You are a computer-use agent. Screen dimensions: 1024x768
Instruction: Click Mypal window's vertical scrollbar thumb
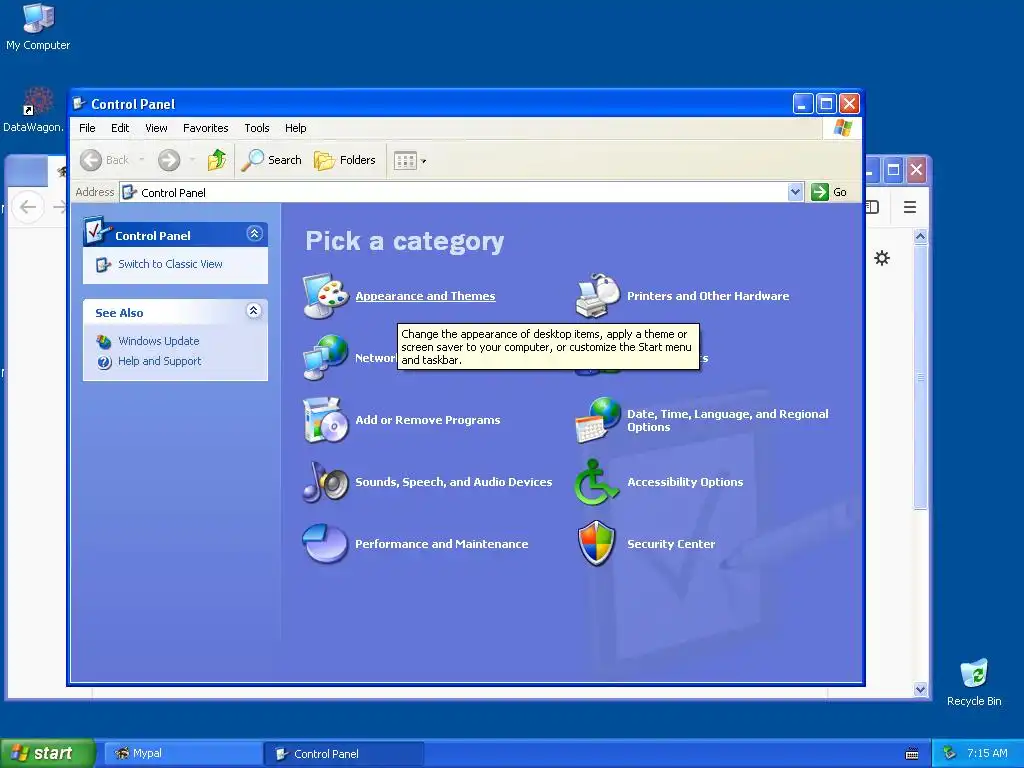coord(920,377)
